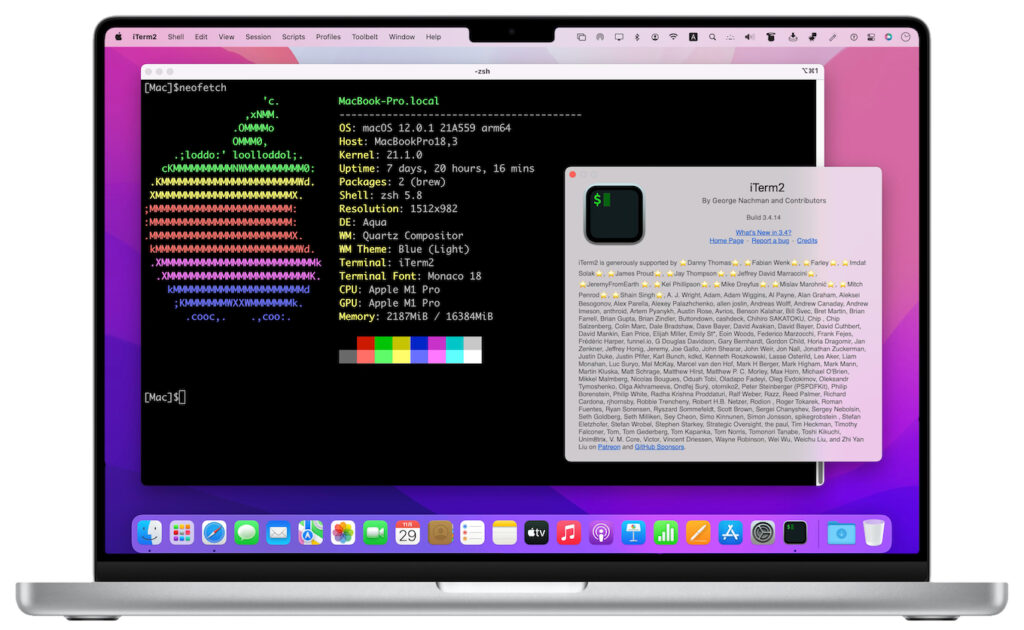Viewport: 1024px width, 630px height.
Task: Open Launchpad from the Dock
Action: tap(181, 533)
